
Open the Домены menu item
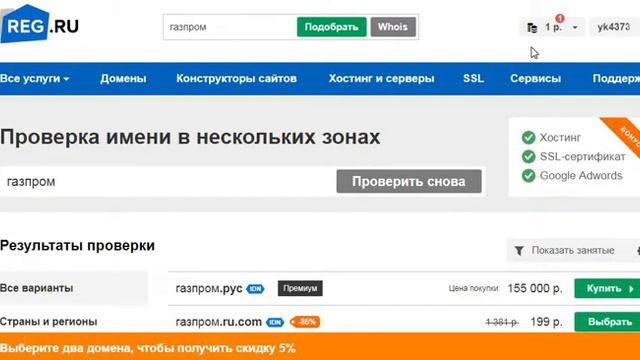click(123, 78)
